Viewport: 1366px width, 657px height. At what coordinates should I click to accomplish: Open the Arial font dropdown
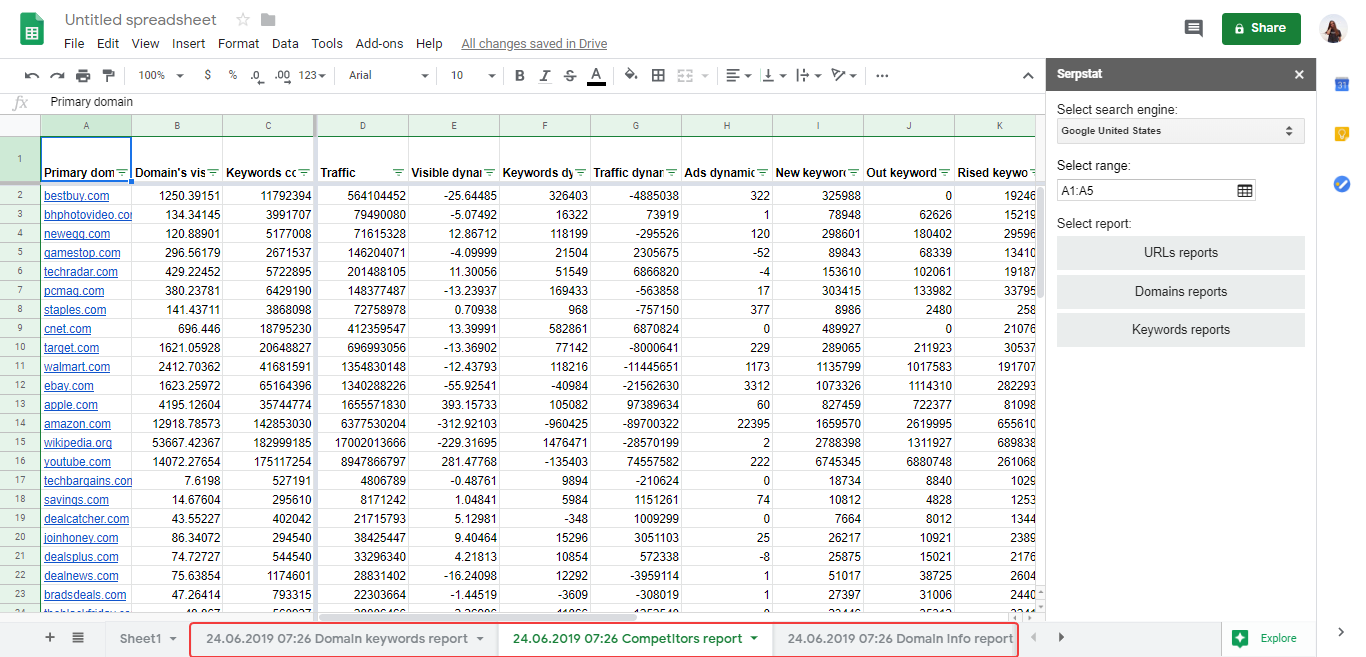389,75
